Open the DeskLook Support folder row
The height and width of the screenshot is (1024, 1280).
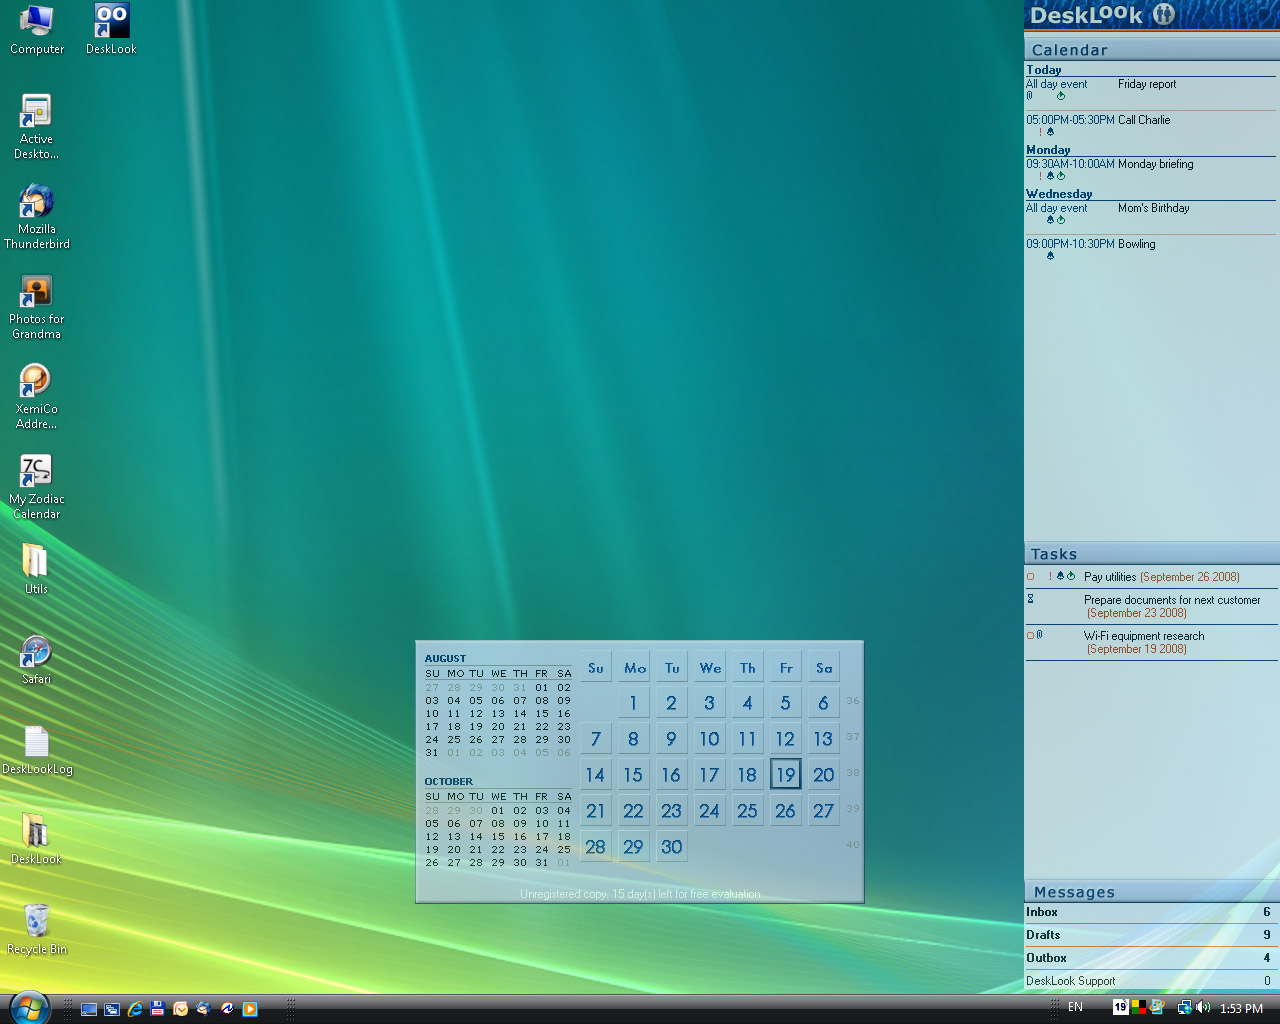click(x=1151, y=981)
